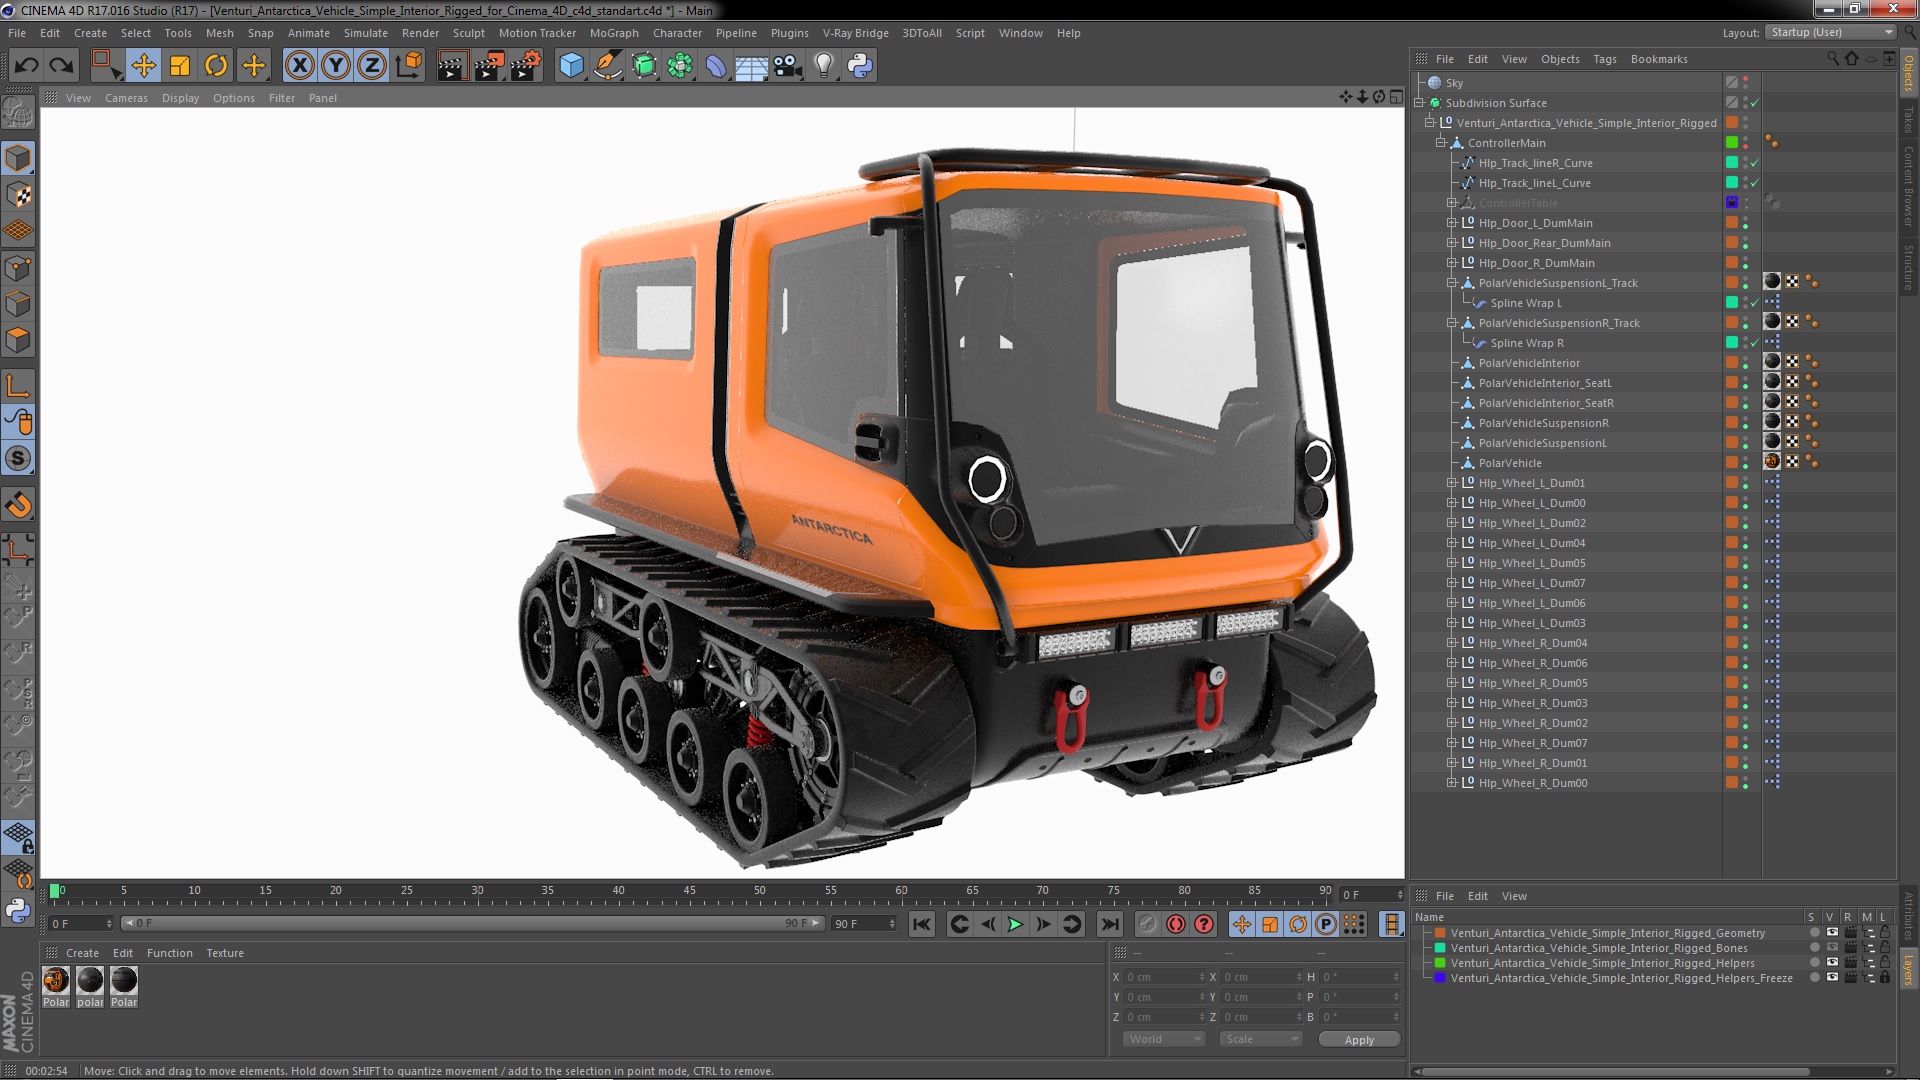Select Spline Wrap L object
Image resolution: width=1920 pixels, height=1080 pixels.
click(1526, 303)
